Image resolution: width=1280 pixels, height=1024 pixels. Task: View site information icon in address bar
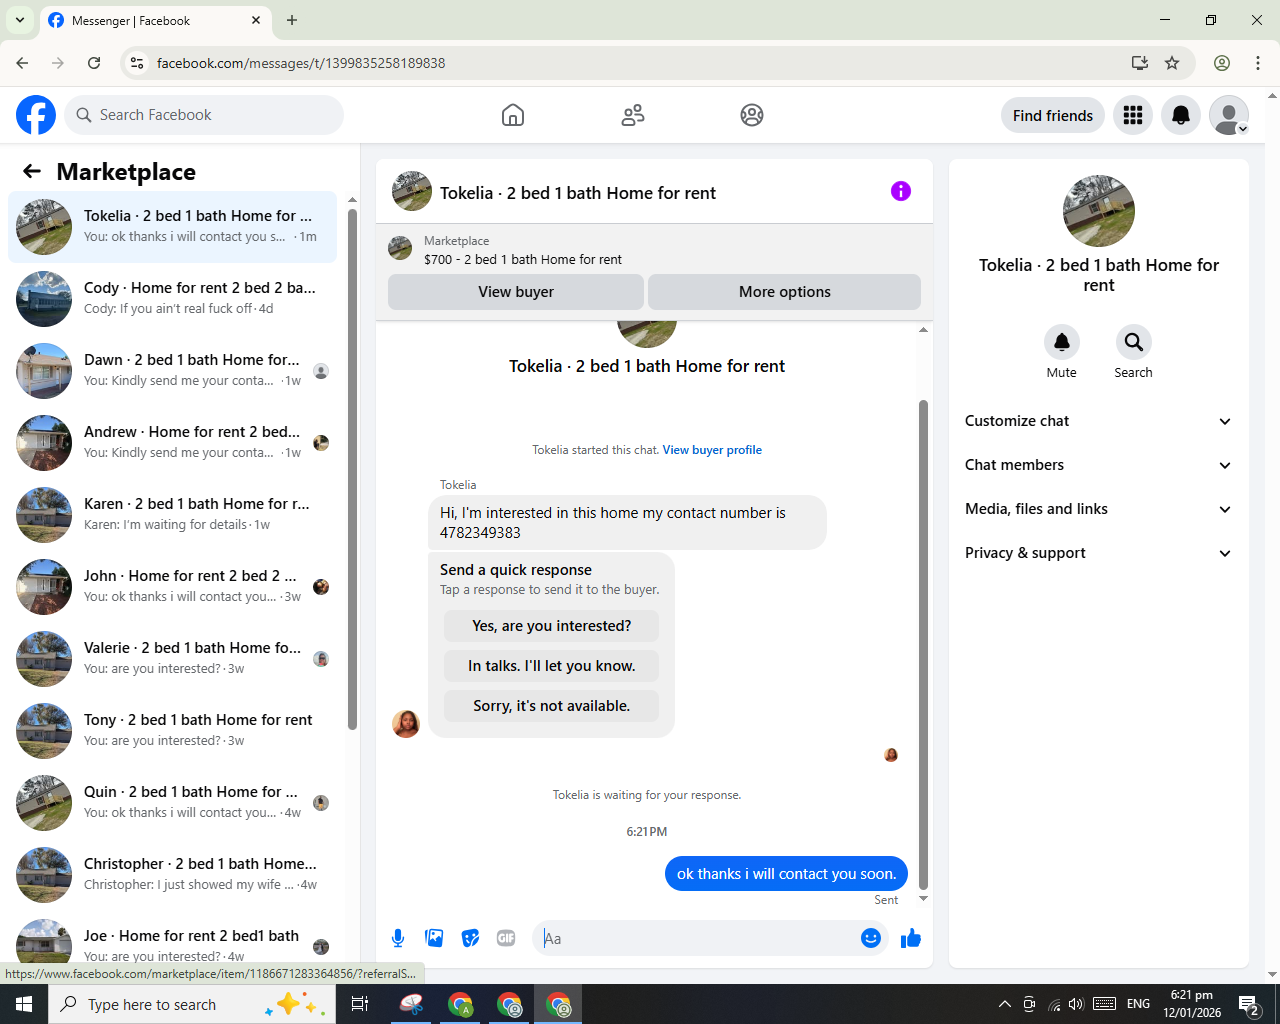click(x=137, y=63)
